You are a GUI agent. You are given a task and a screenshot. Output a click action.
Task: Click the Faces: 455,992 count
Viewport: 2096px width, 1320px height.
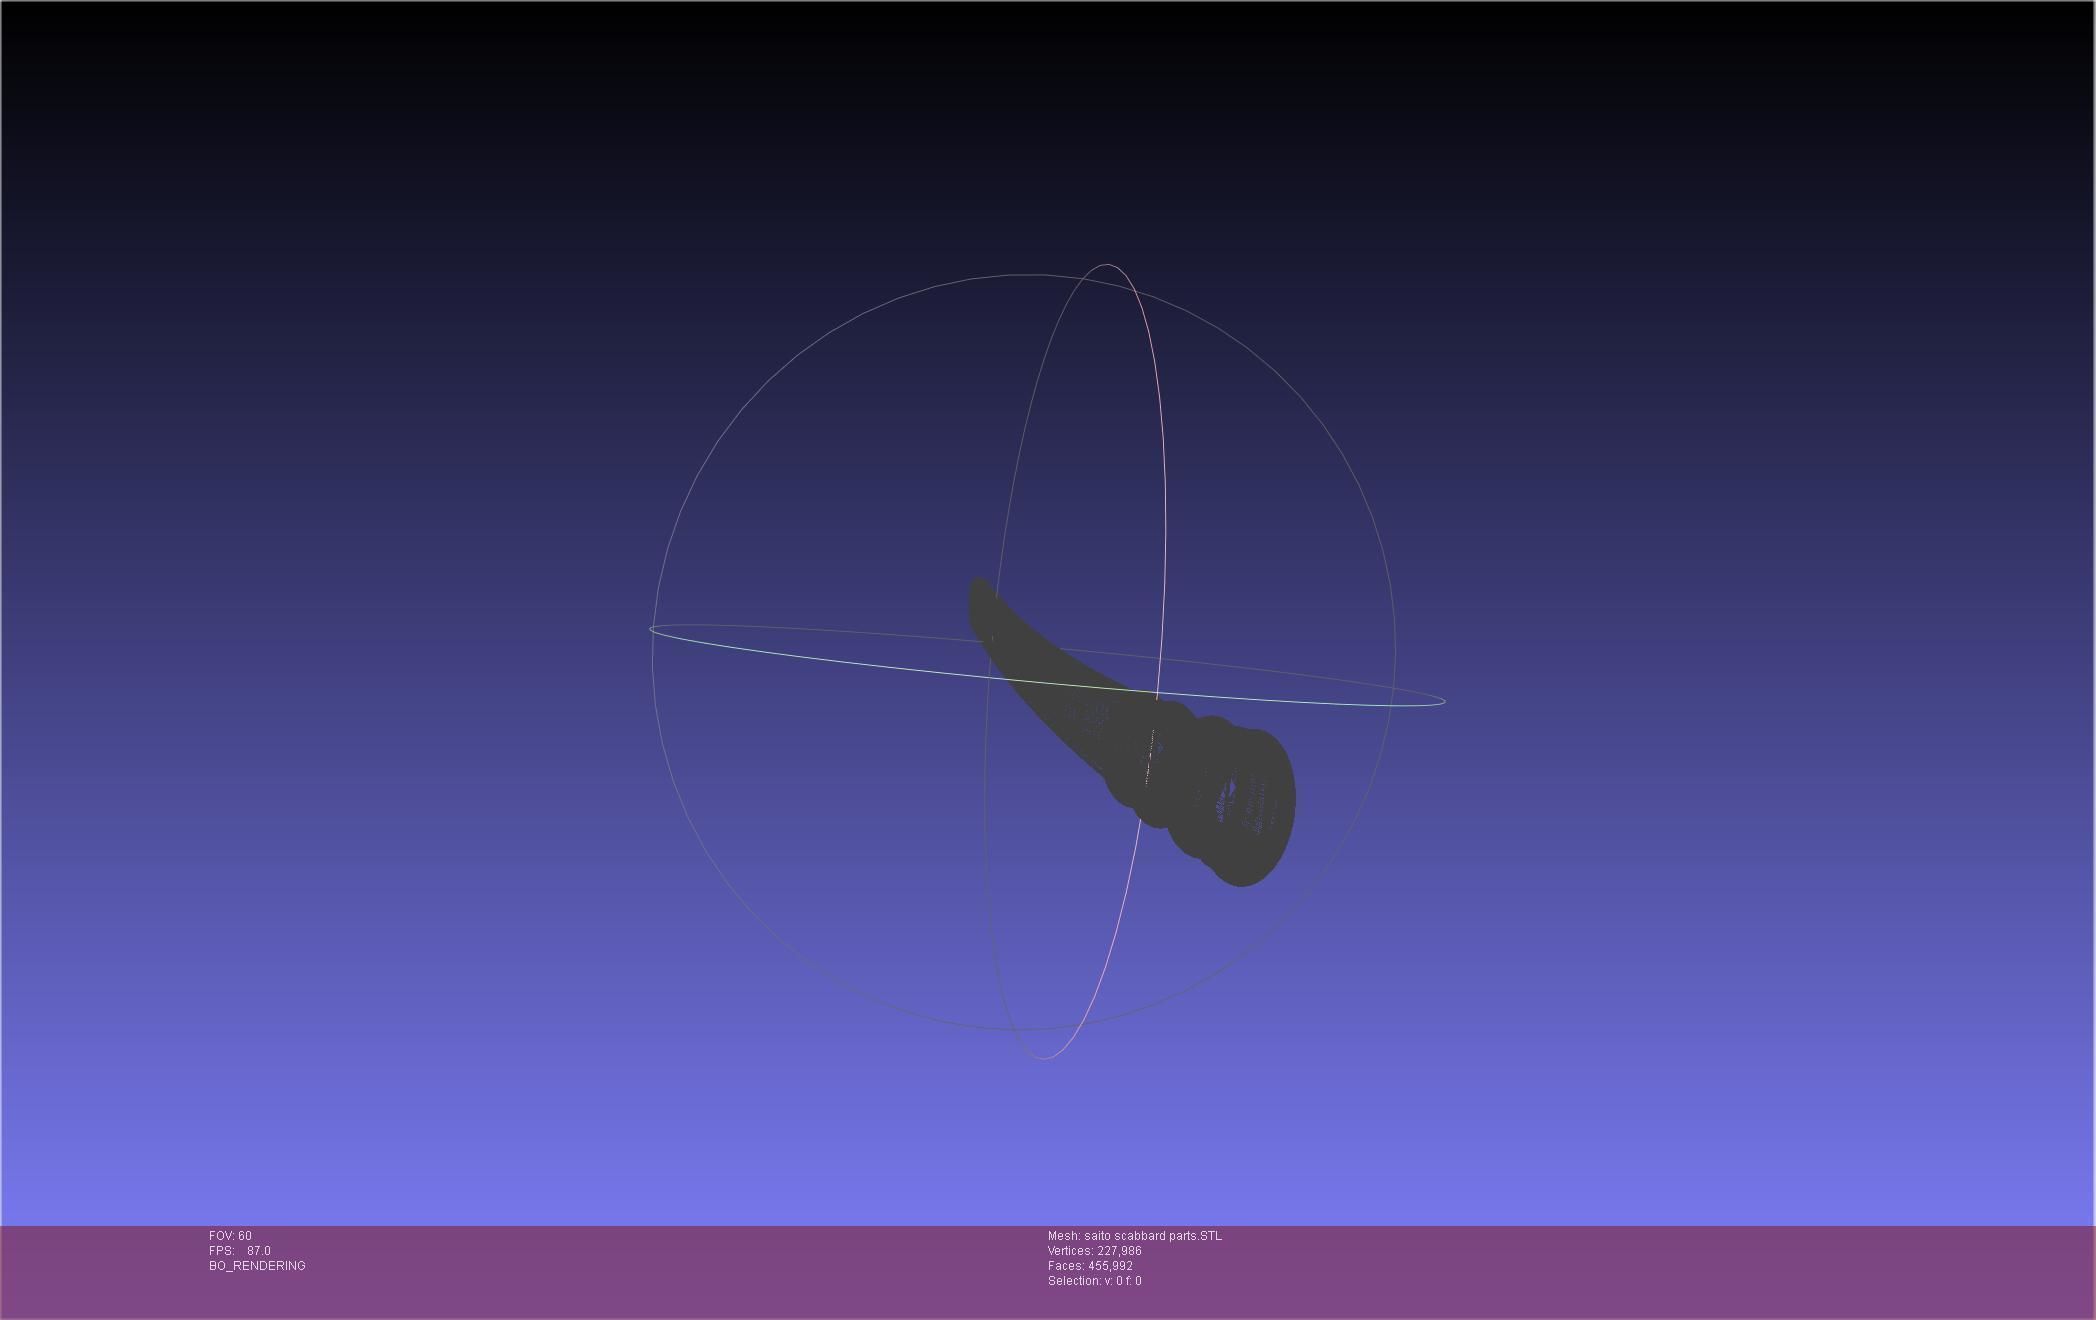(x=1090, y=1266)
